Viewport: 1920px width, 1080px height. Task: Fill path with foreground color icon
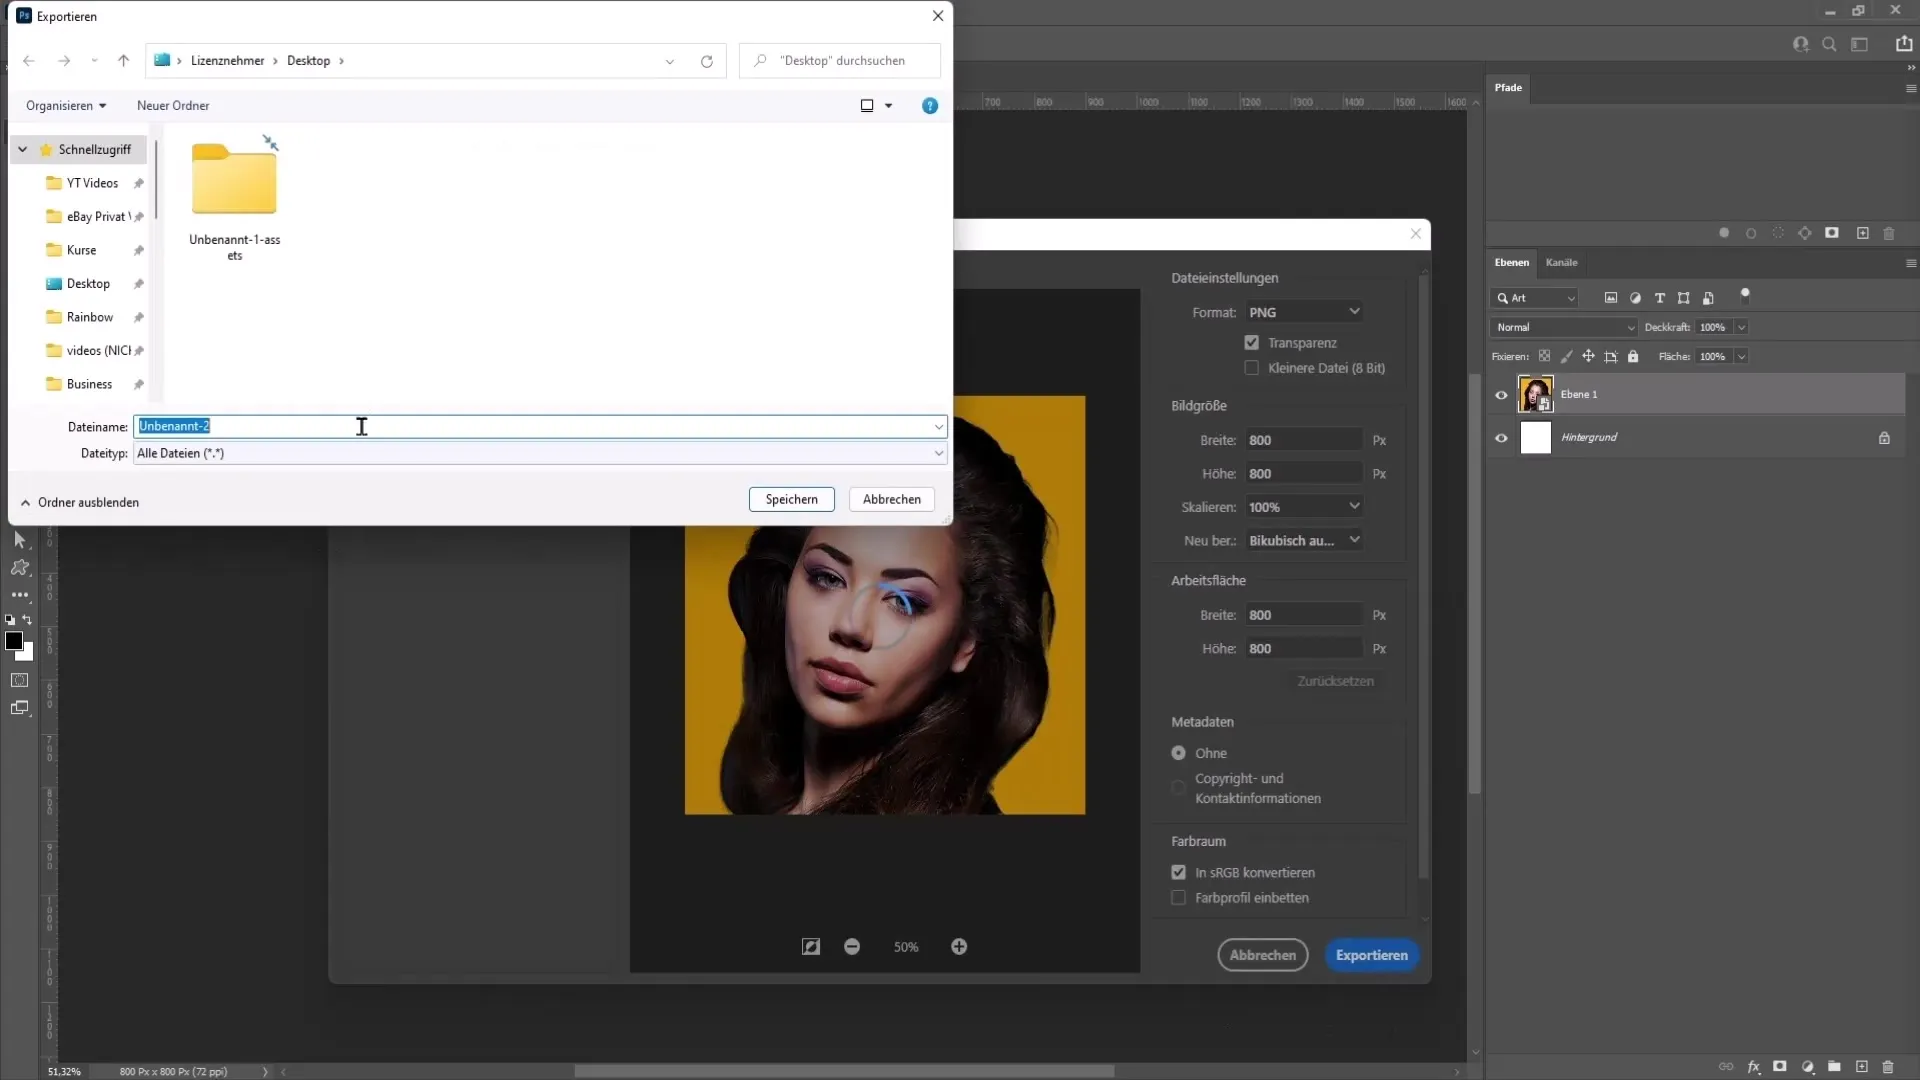tap(1724, 233)
